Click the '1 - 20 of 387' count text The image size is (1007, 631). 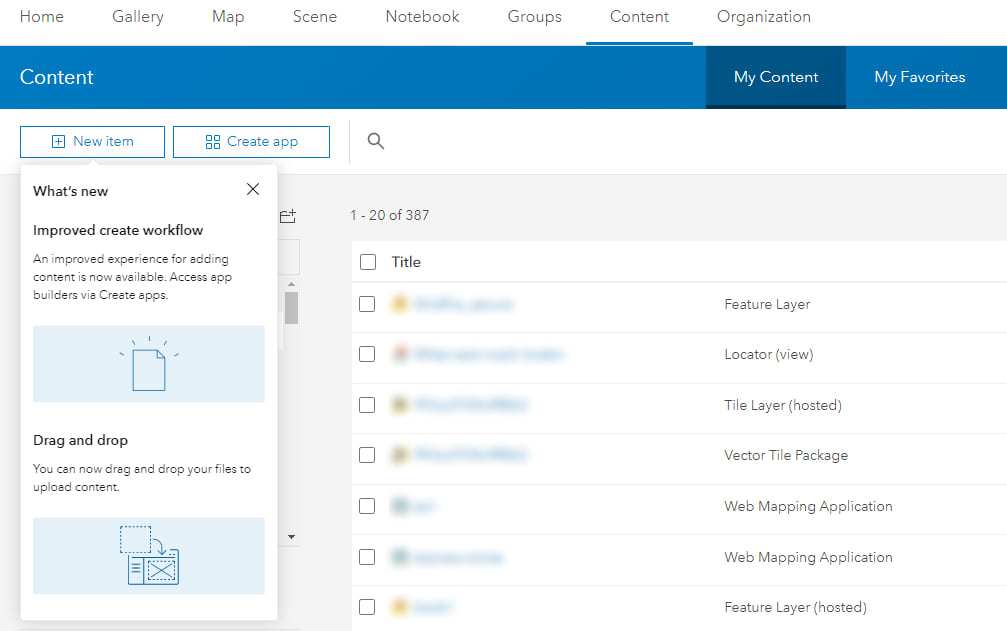click(389, 215)
